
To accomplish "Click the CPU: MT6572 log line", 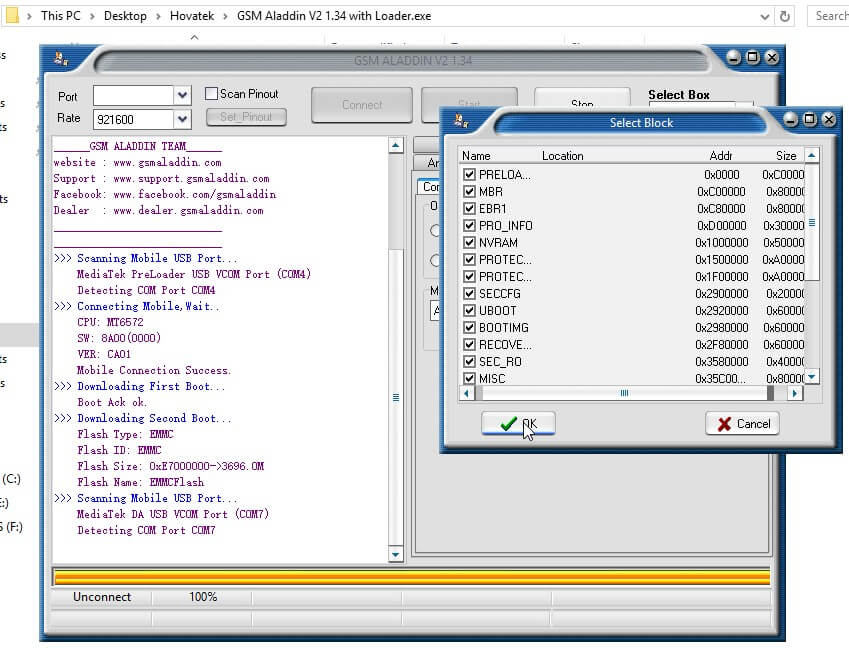I will [110, 322].
